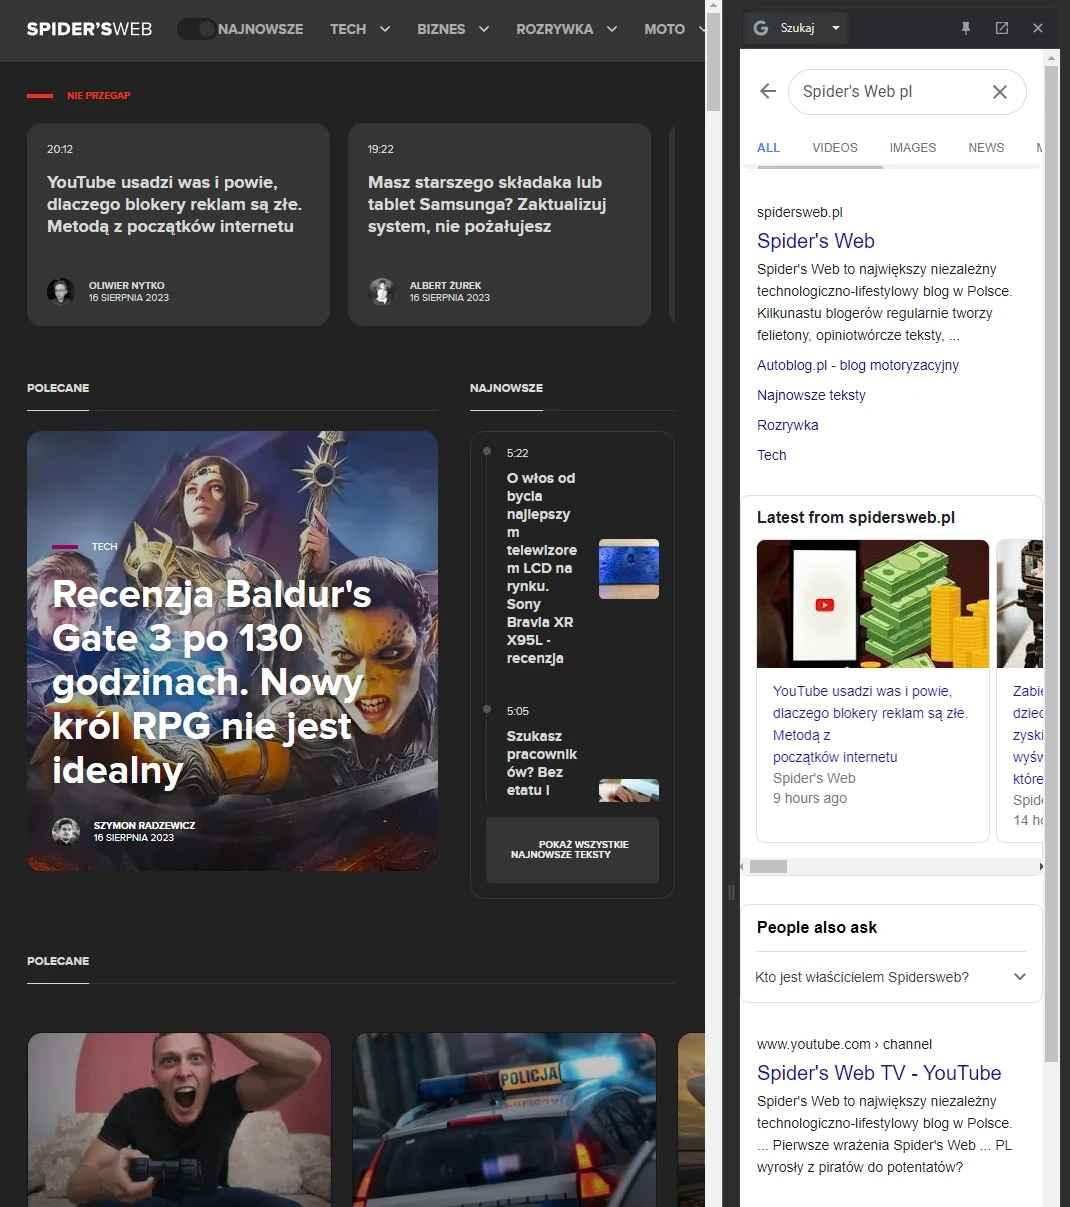The image size is (1070, 1207).
Task: Click the 'NIE PRZEGAP' section label
Action: [x=99, y=96]
